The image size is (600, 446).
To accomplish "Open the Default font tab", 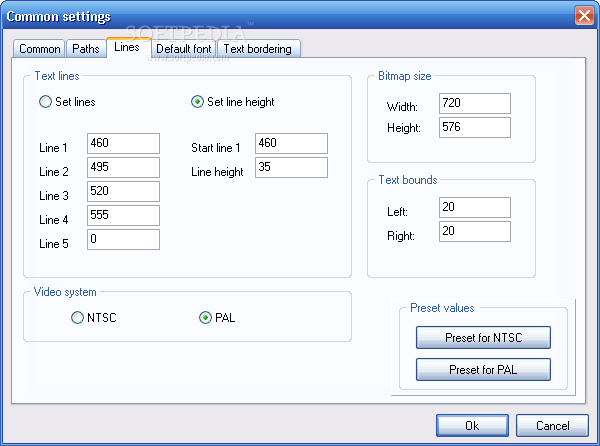I will [x=184, y=49].
